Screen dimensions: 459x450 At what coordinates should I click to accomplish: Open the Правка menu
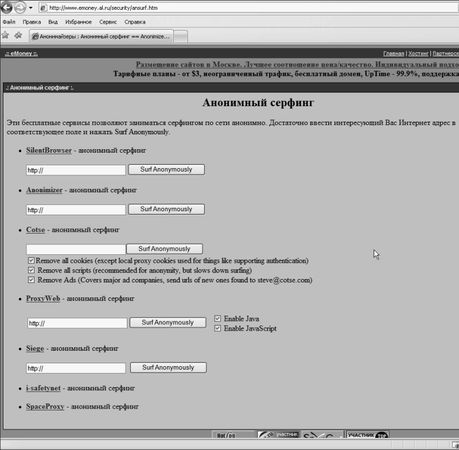(x=32, y=22)
